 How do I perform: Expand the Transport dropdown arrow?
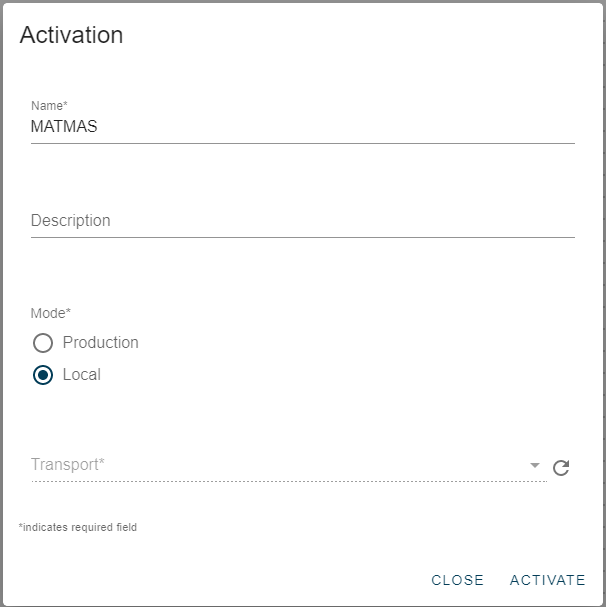click(x=535, y=466)
